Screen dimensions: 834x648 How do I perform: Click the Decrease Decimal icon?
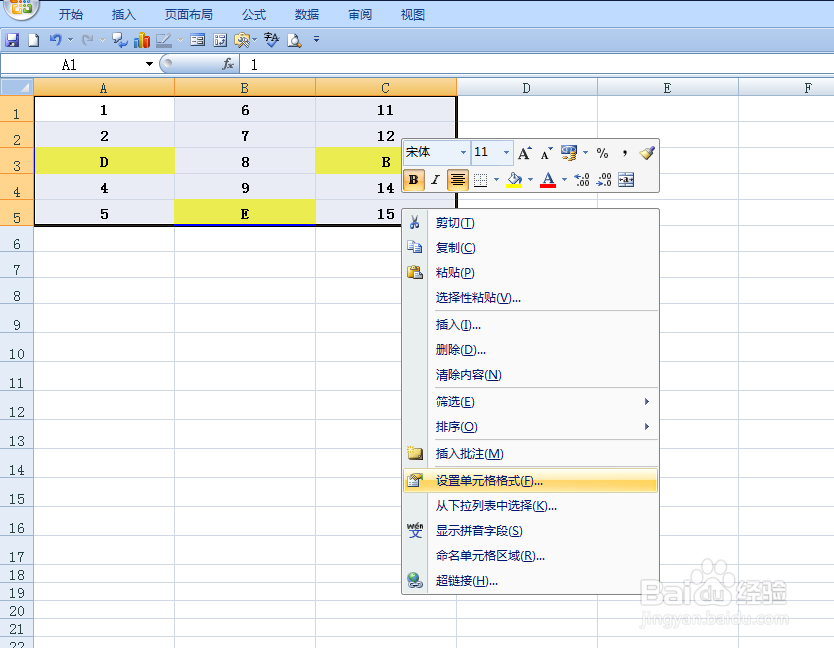[x=605, y=179]
